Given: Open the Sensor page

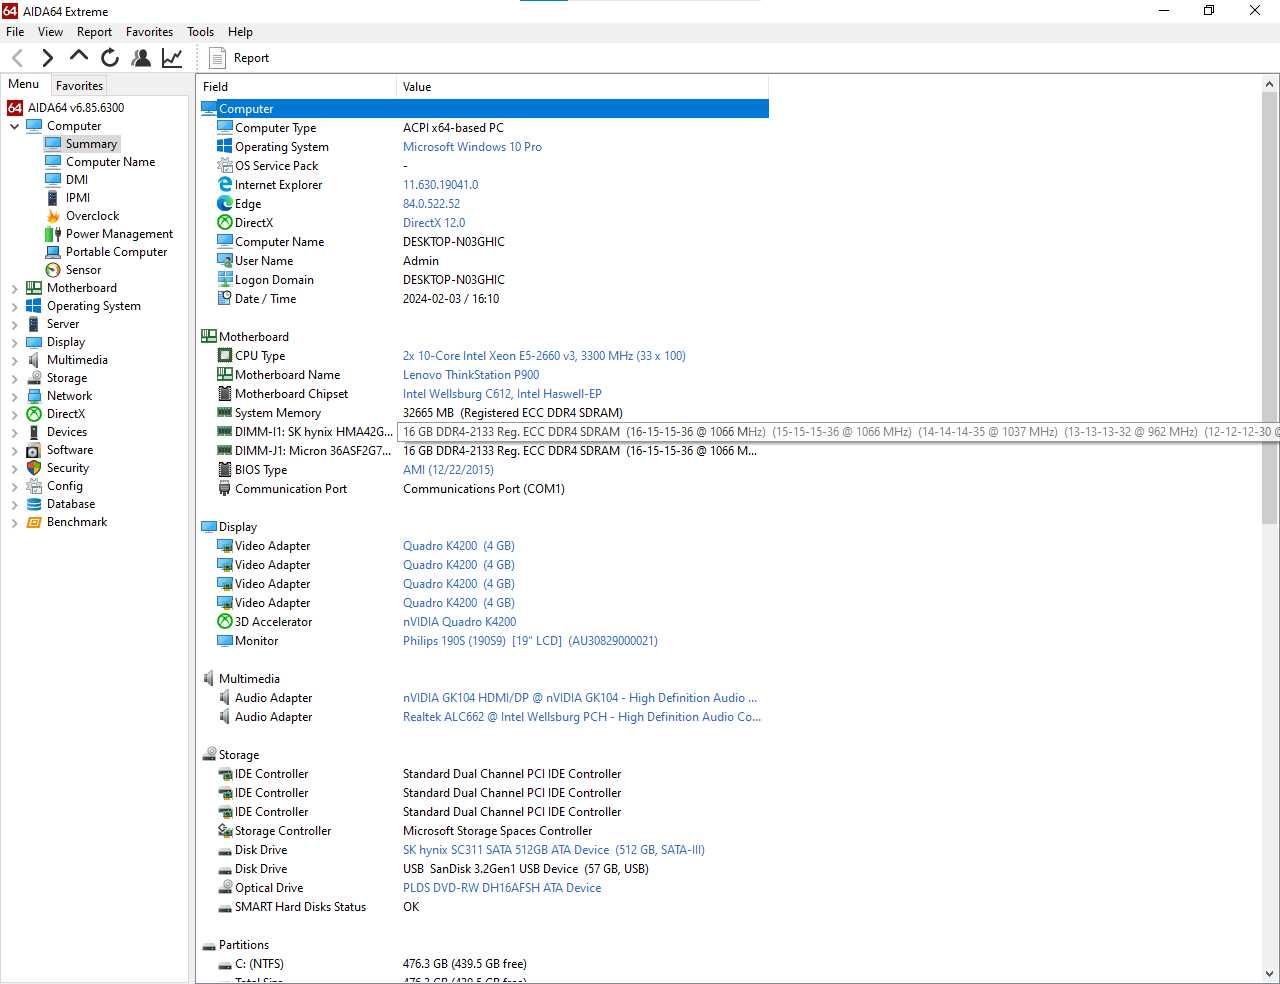Looking at the screenshot, I should (x=83, y=270).
